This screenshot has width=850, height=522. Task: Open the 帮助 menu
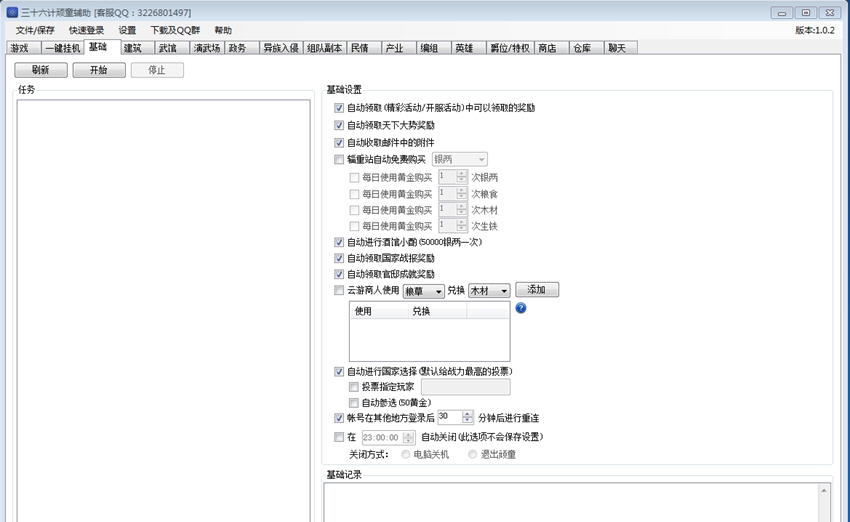[223, 30]
